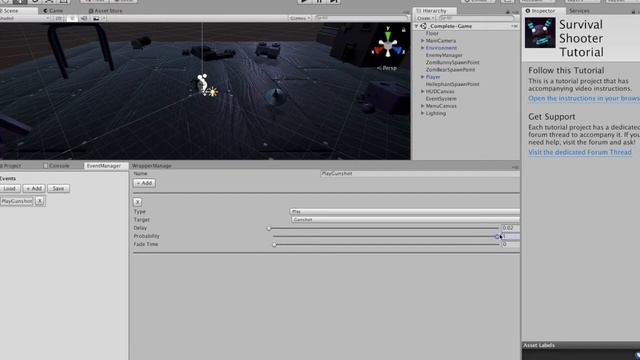Select the PlayGunshot event button
The width and height of the screenshot is (640, 360).
point(16,201)
